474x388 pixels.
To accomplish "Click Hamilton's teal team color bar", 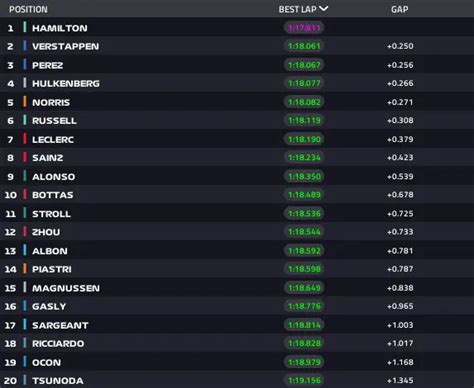I will pyautogui.click(x=25, y=27).
